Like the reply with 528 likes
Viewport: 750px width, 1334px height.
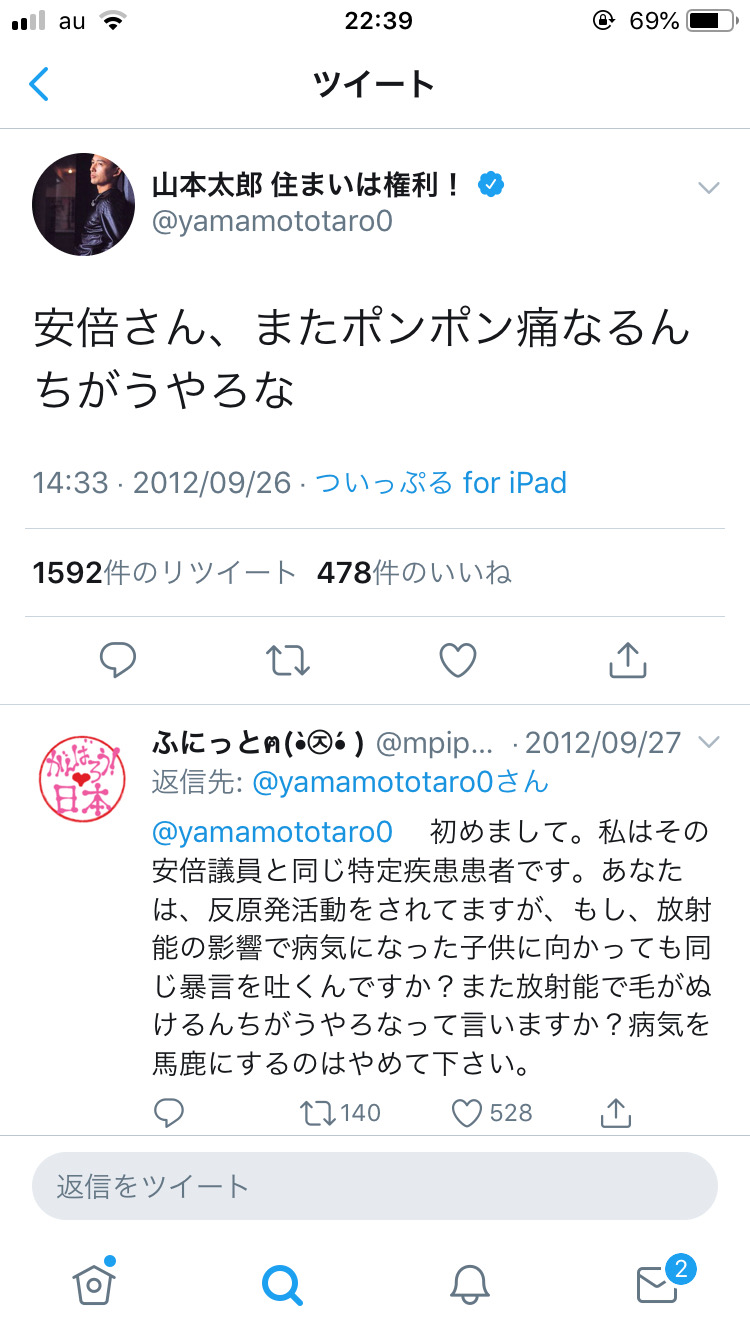pyautogui.click(x=492, y=1112)
